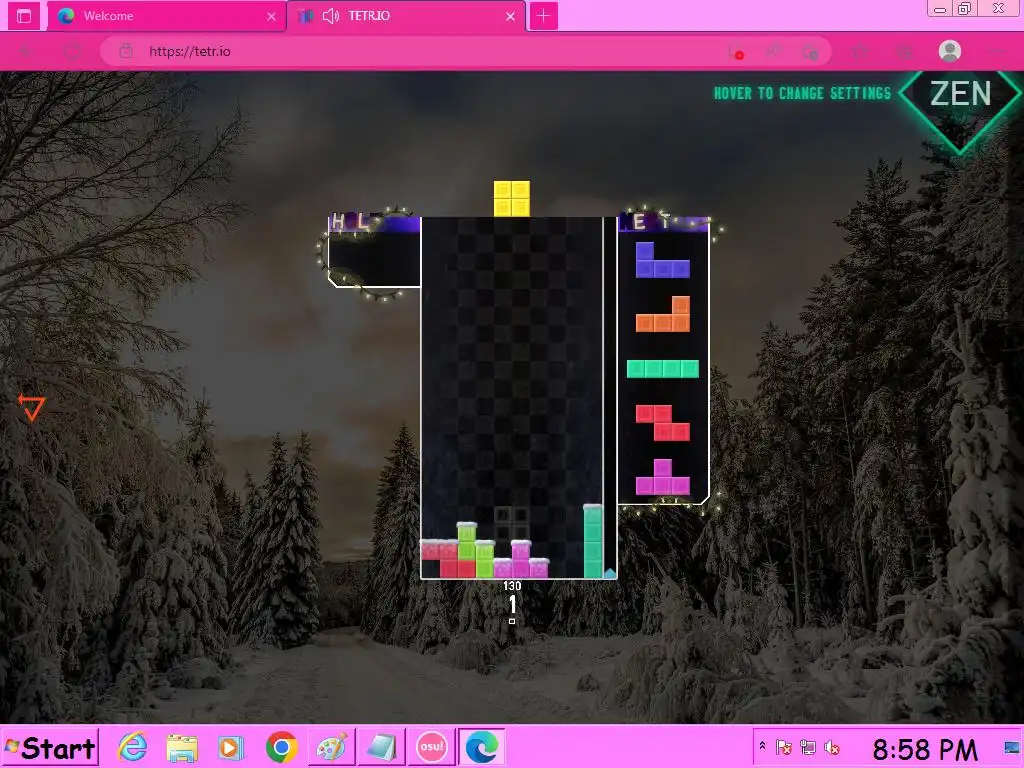Open the tab actions menu icon
This screenshot has height=768, width=1024.
24,16
